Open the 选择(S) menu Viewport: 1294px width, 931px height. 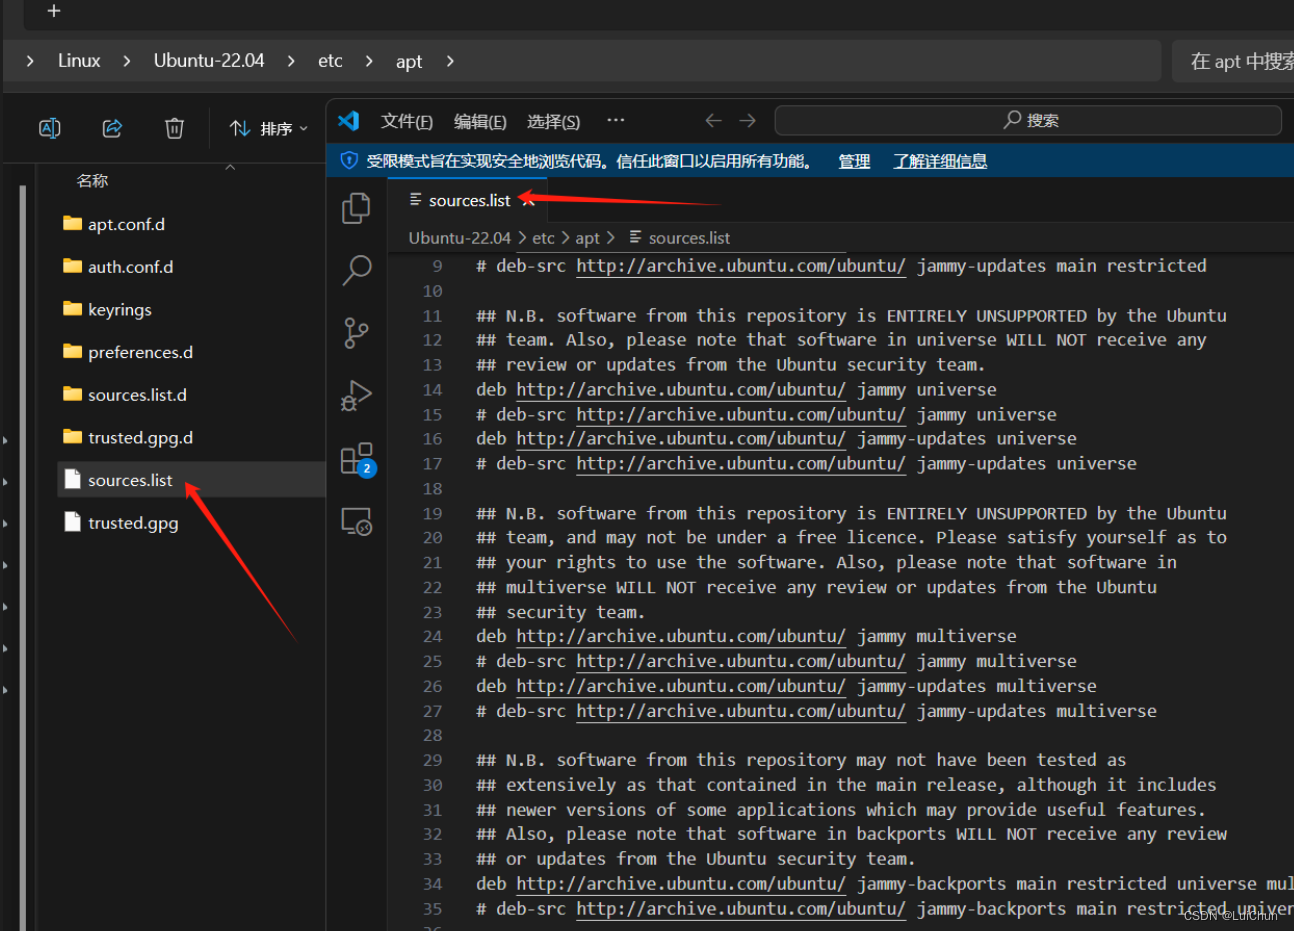click(553, 121)
